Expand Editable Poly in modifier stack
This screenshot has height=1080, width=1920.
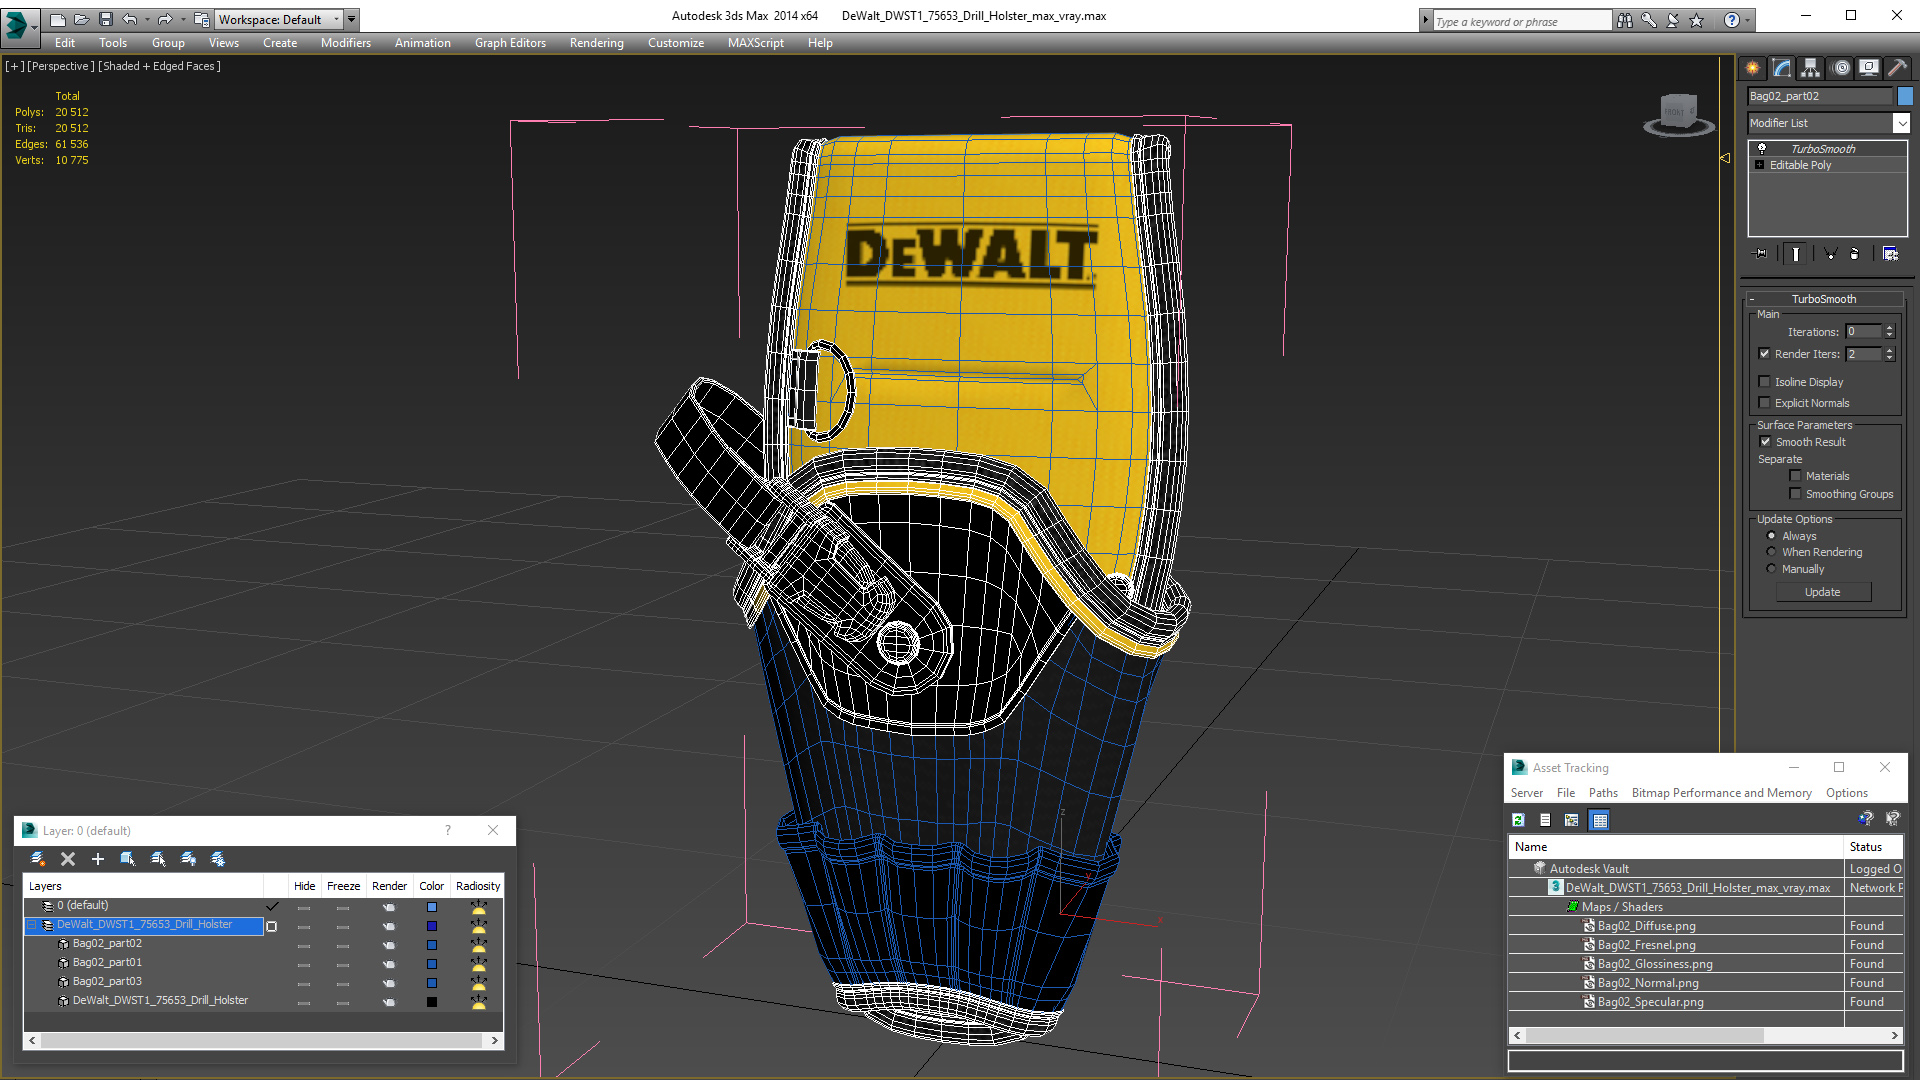(x=1760, y=165)
